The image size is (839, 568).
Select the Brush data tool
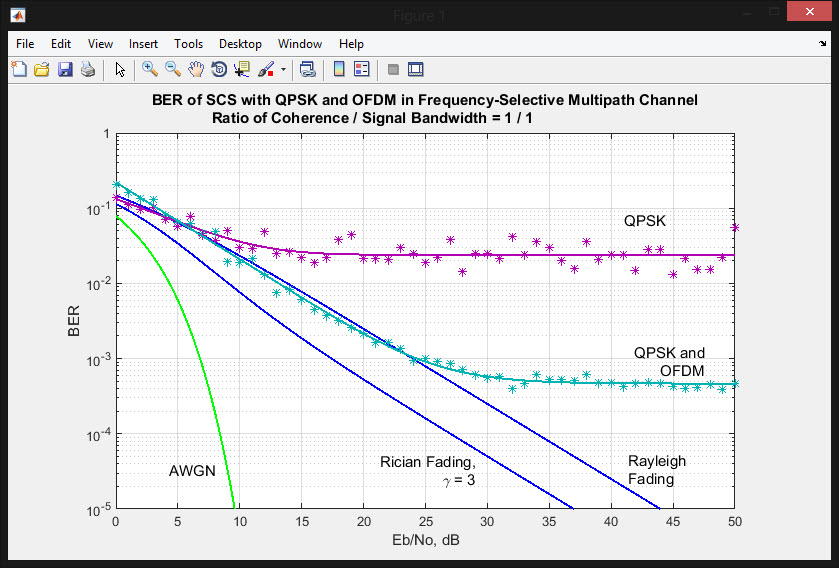point(266,69)
